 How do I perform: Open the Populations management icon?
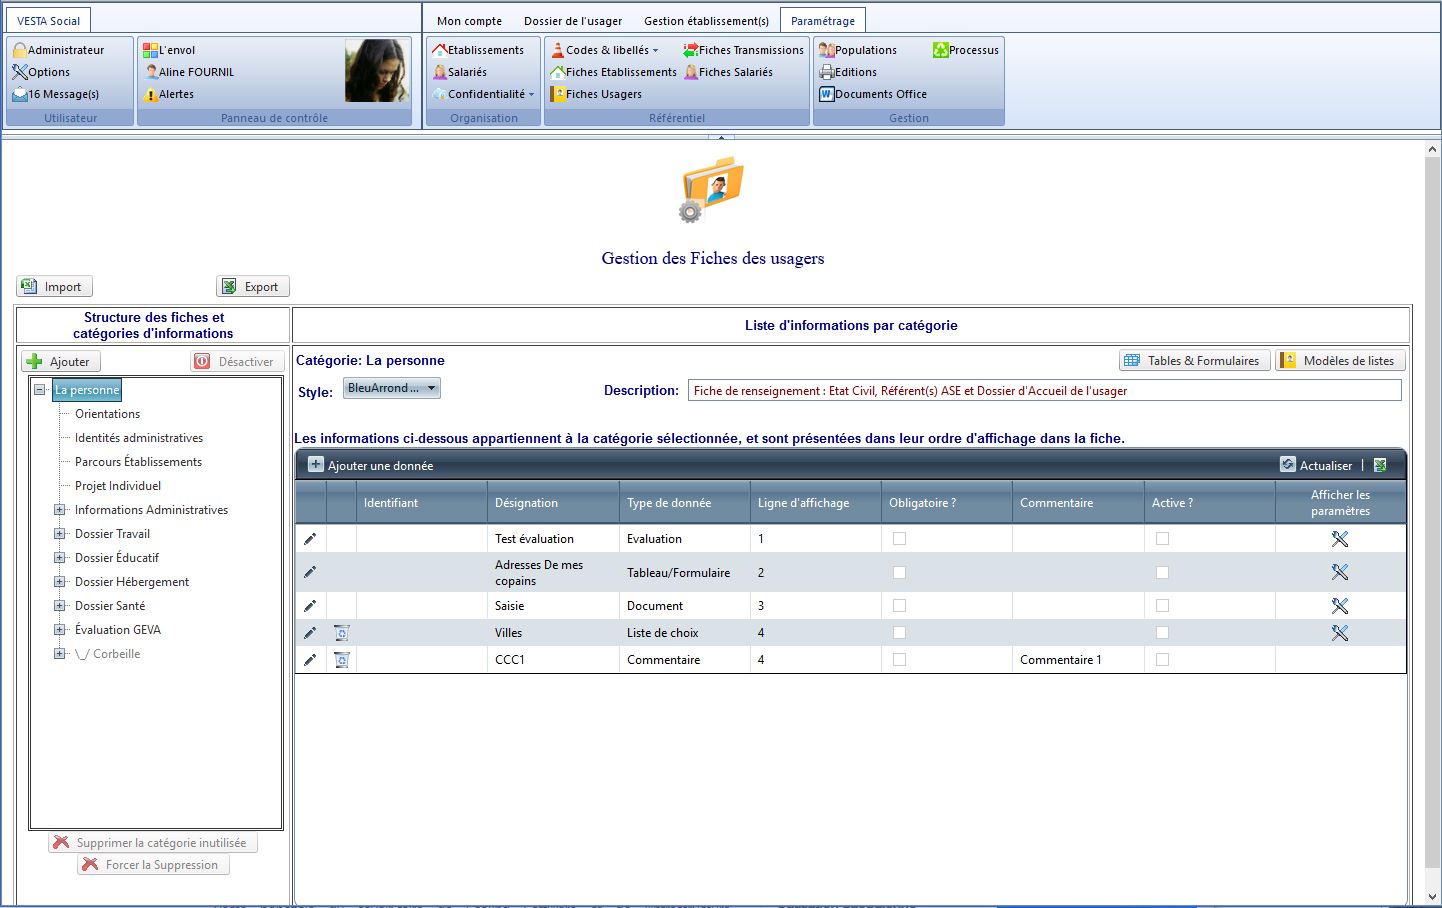(826, 50)
